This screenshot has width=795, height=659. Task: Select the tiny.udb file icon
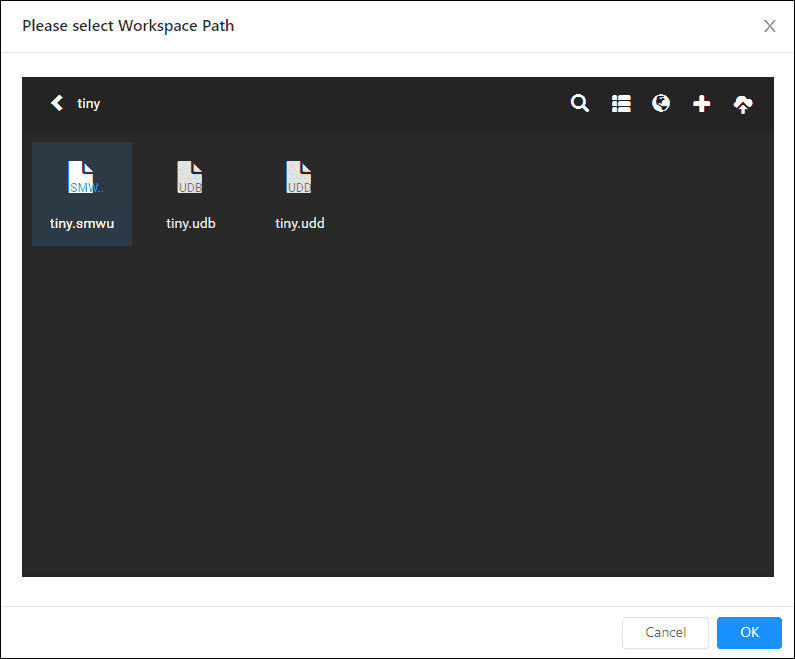(x=190, y=178)
